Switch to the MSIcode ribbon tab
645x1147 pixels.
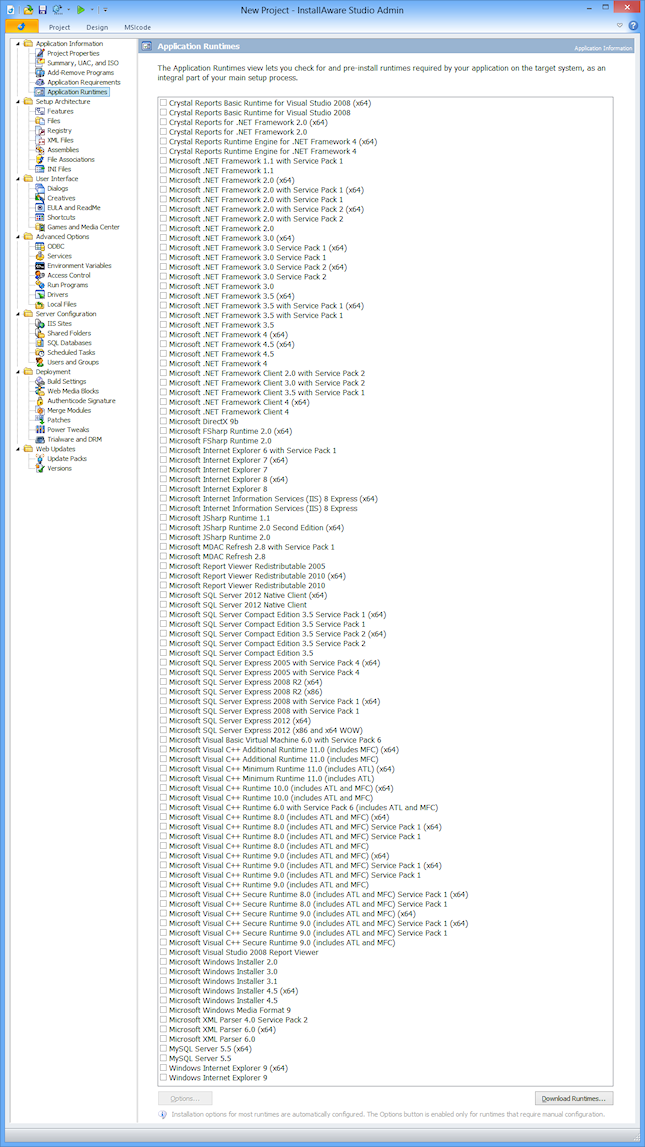point(138,27)
